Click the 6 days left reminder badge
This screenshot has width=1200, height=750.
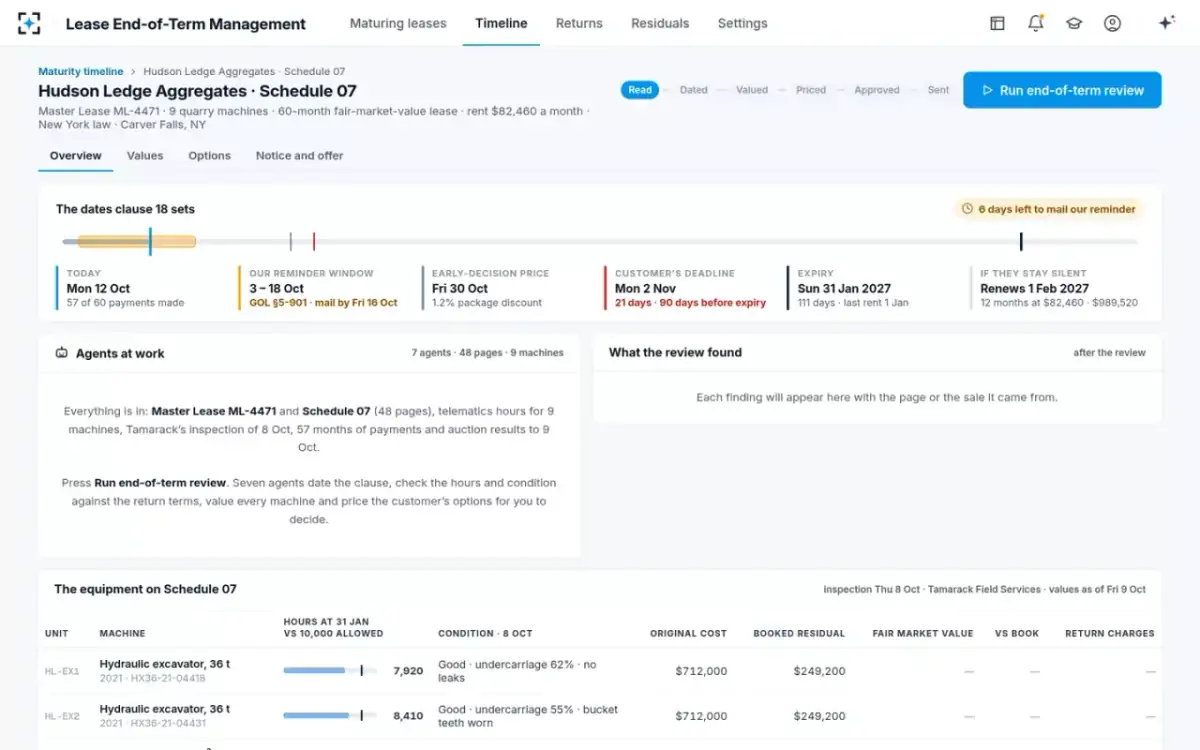1048,209
